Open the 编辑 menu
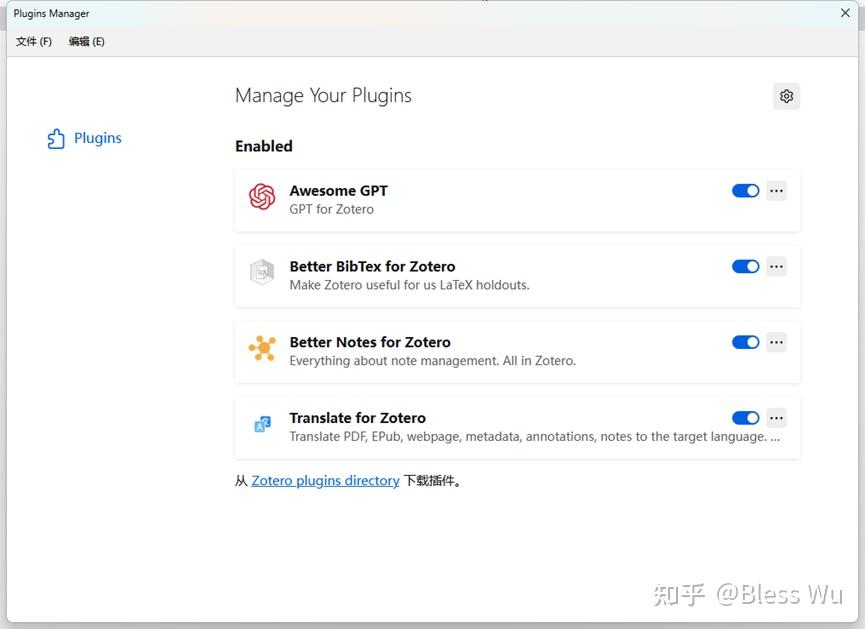The height and width of the screenshot is (629, 865). click(x=86, y=41)
